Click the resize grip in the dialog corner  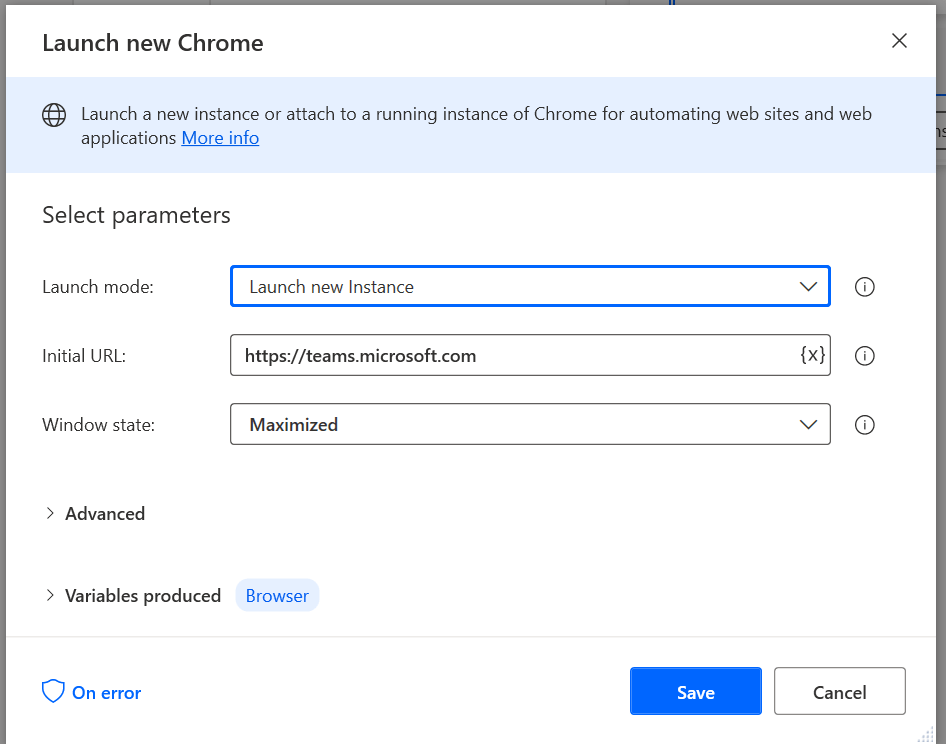coord(926,736)
